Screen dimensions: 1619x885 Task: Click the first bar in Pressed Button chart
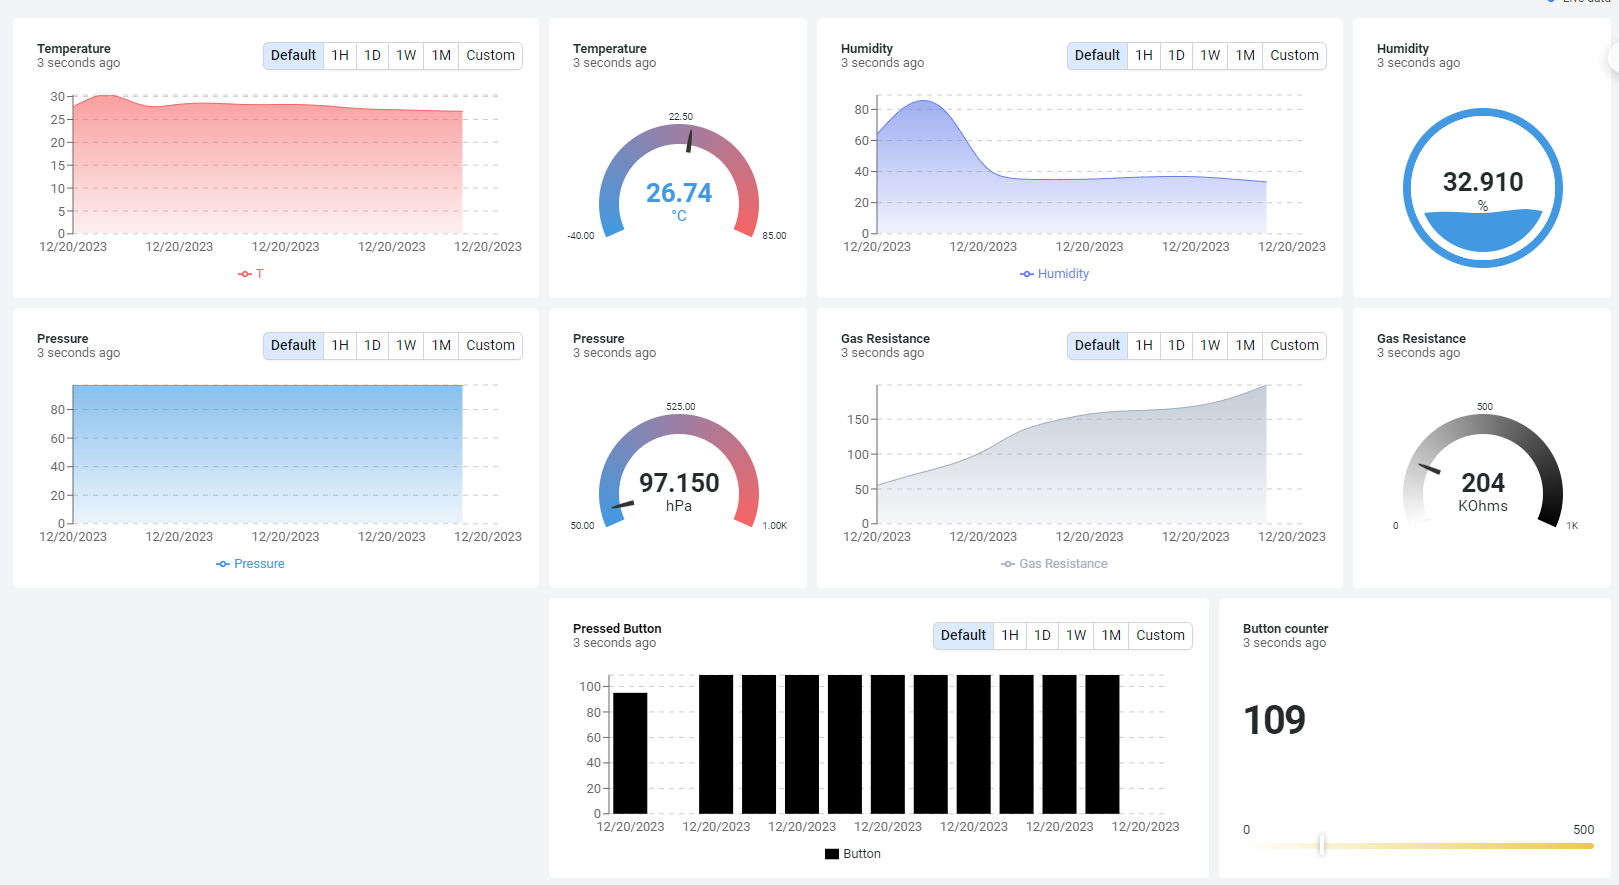point(630,753)
